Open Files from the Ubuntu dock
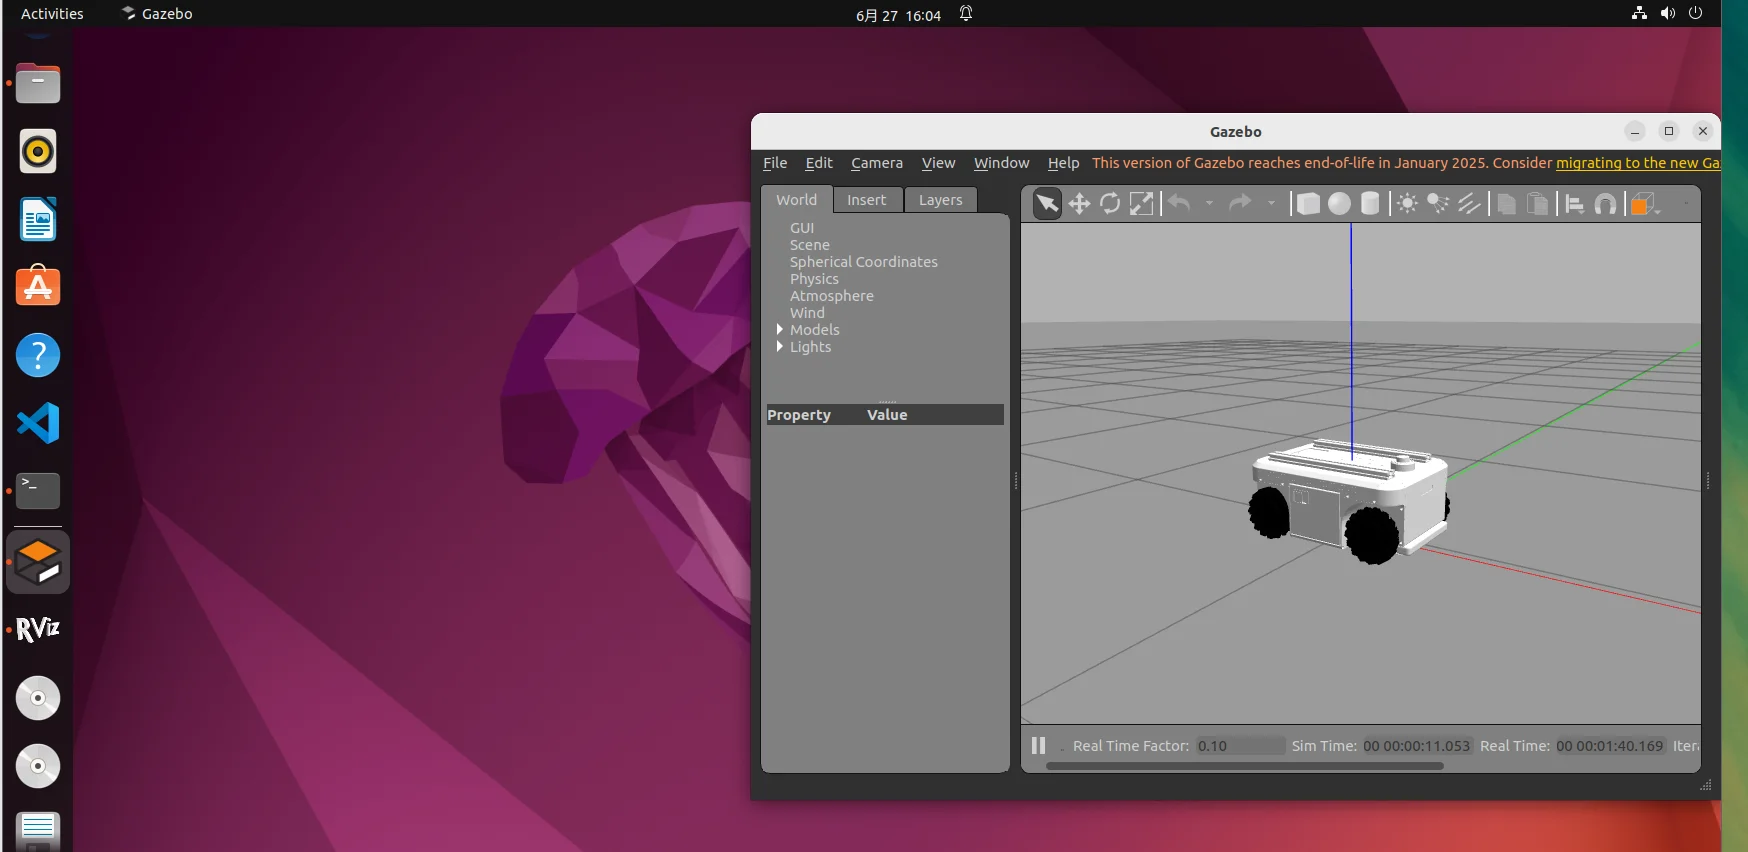This screenshot has height=852, width=1748. [38, 84]
